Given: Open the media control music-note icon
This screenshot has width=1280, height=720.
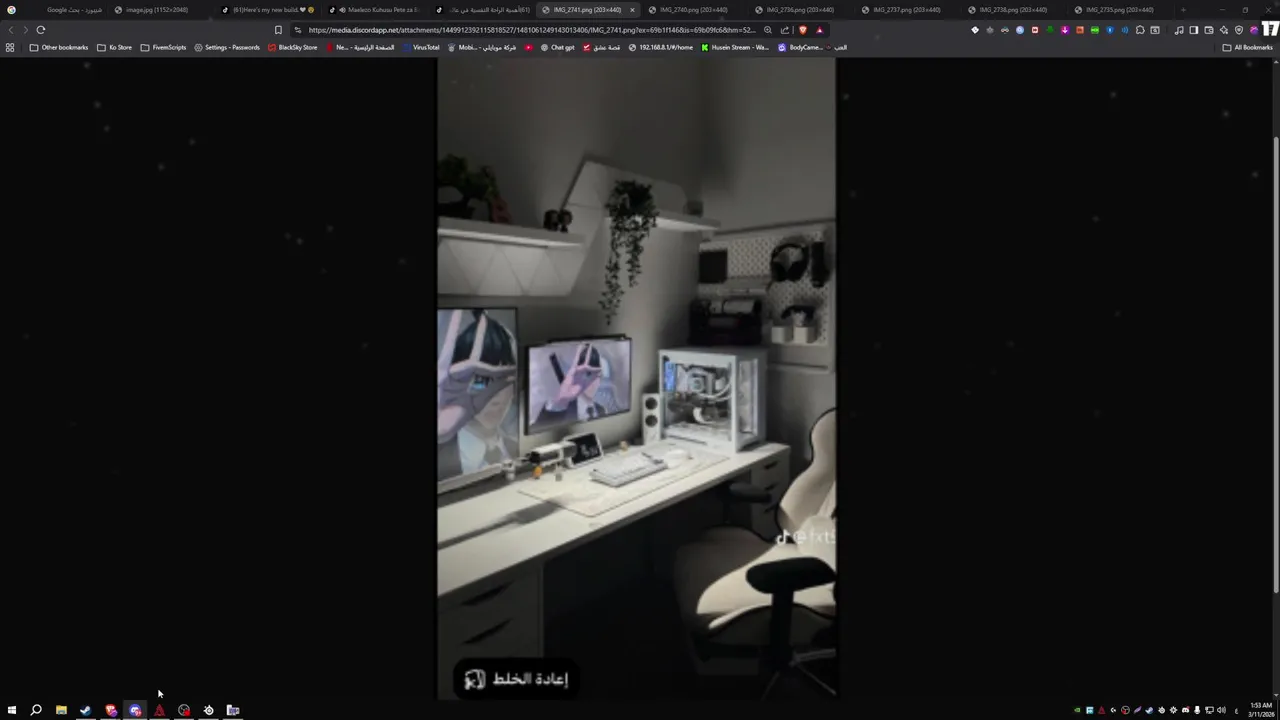Looking at the screenshot, I should point(1179,30).
